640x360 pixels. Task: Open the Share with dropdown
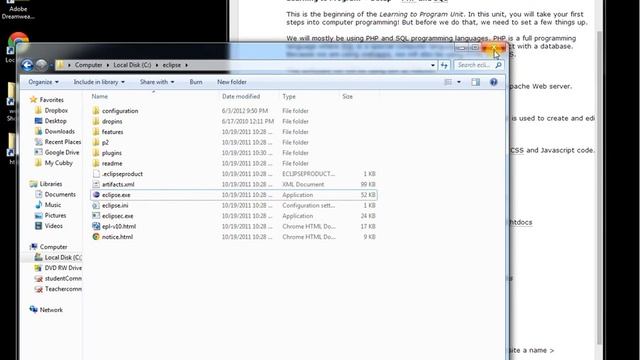(157, 82)
